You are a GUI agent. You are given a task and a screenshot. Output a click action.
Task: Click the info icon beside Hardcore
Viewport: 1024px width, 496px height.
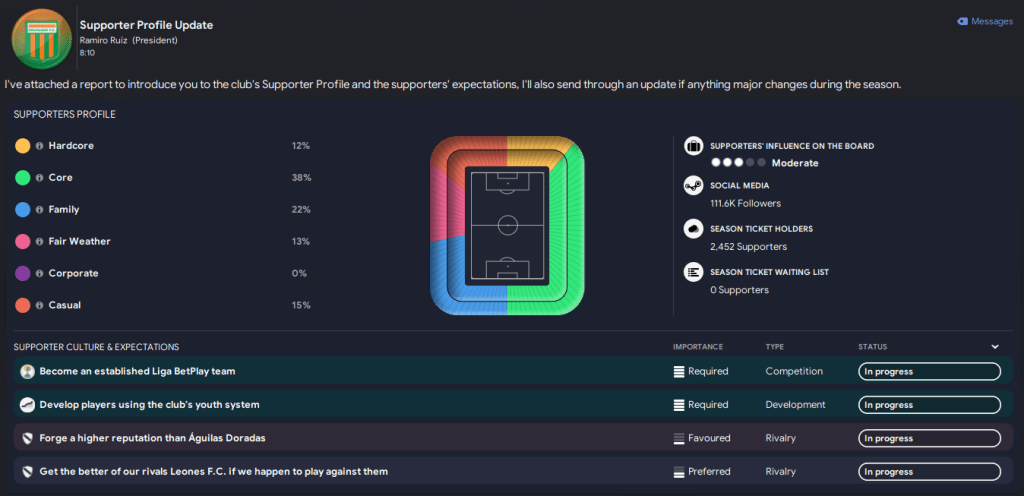click(40, 146)
